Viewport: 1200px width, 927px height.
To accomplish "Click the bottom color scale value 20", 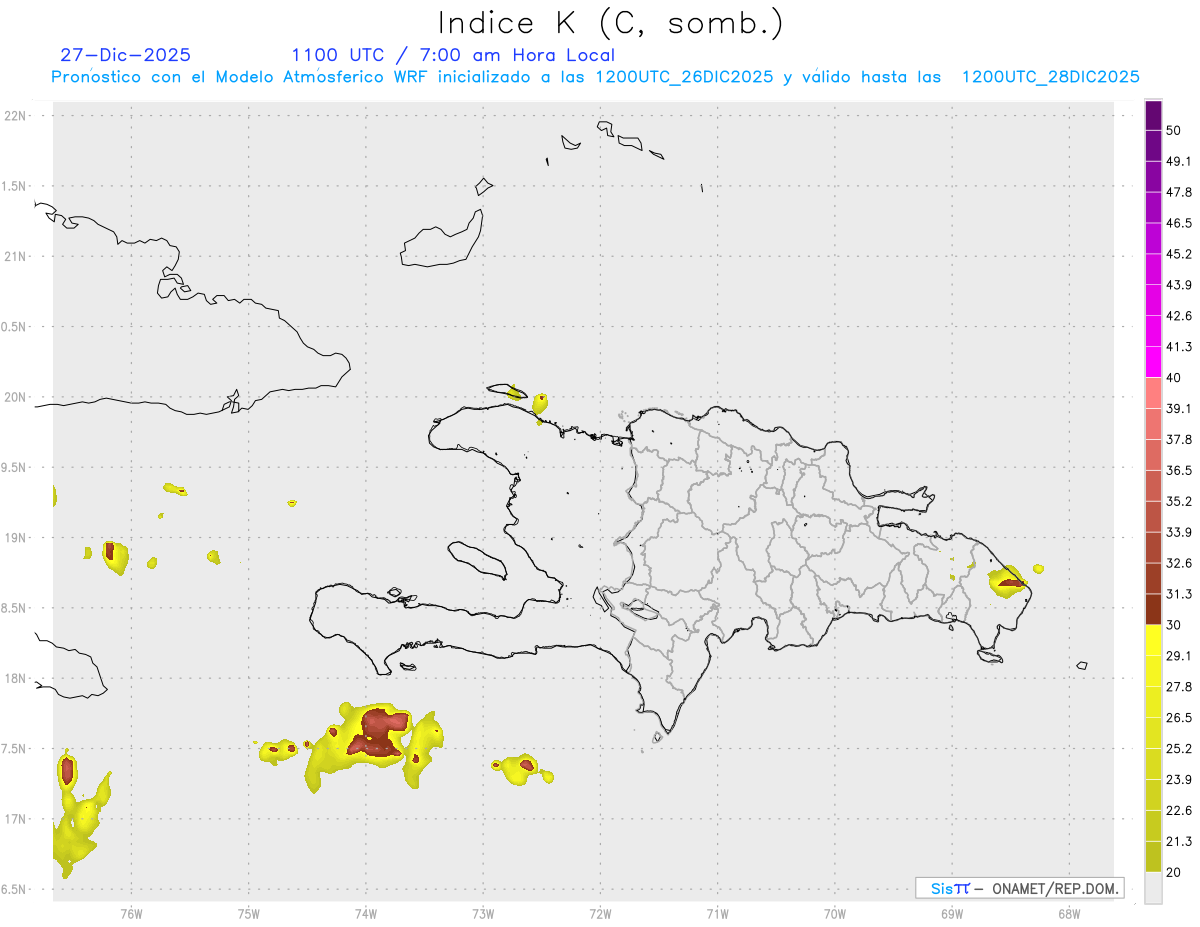I will (x=1174, y=872).
